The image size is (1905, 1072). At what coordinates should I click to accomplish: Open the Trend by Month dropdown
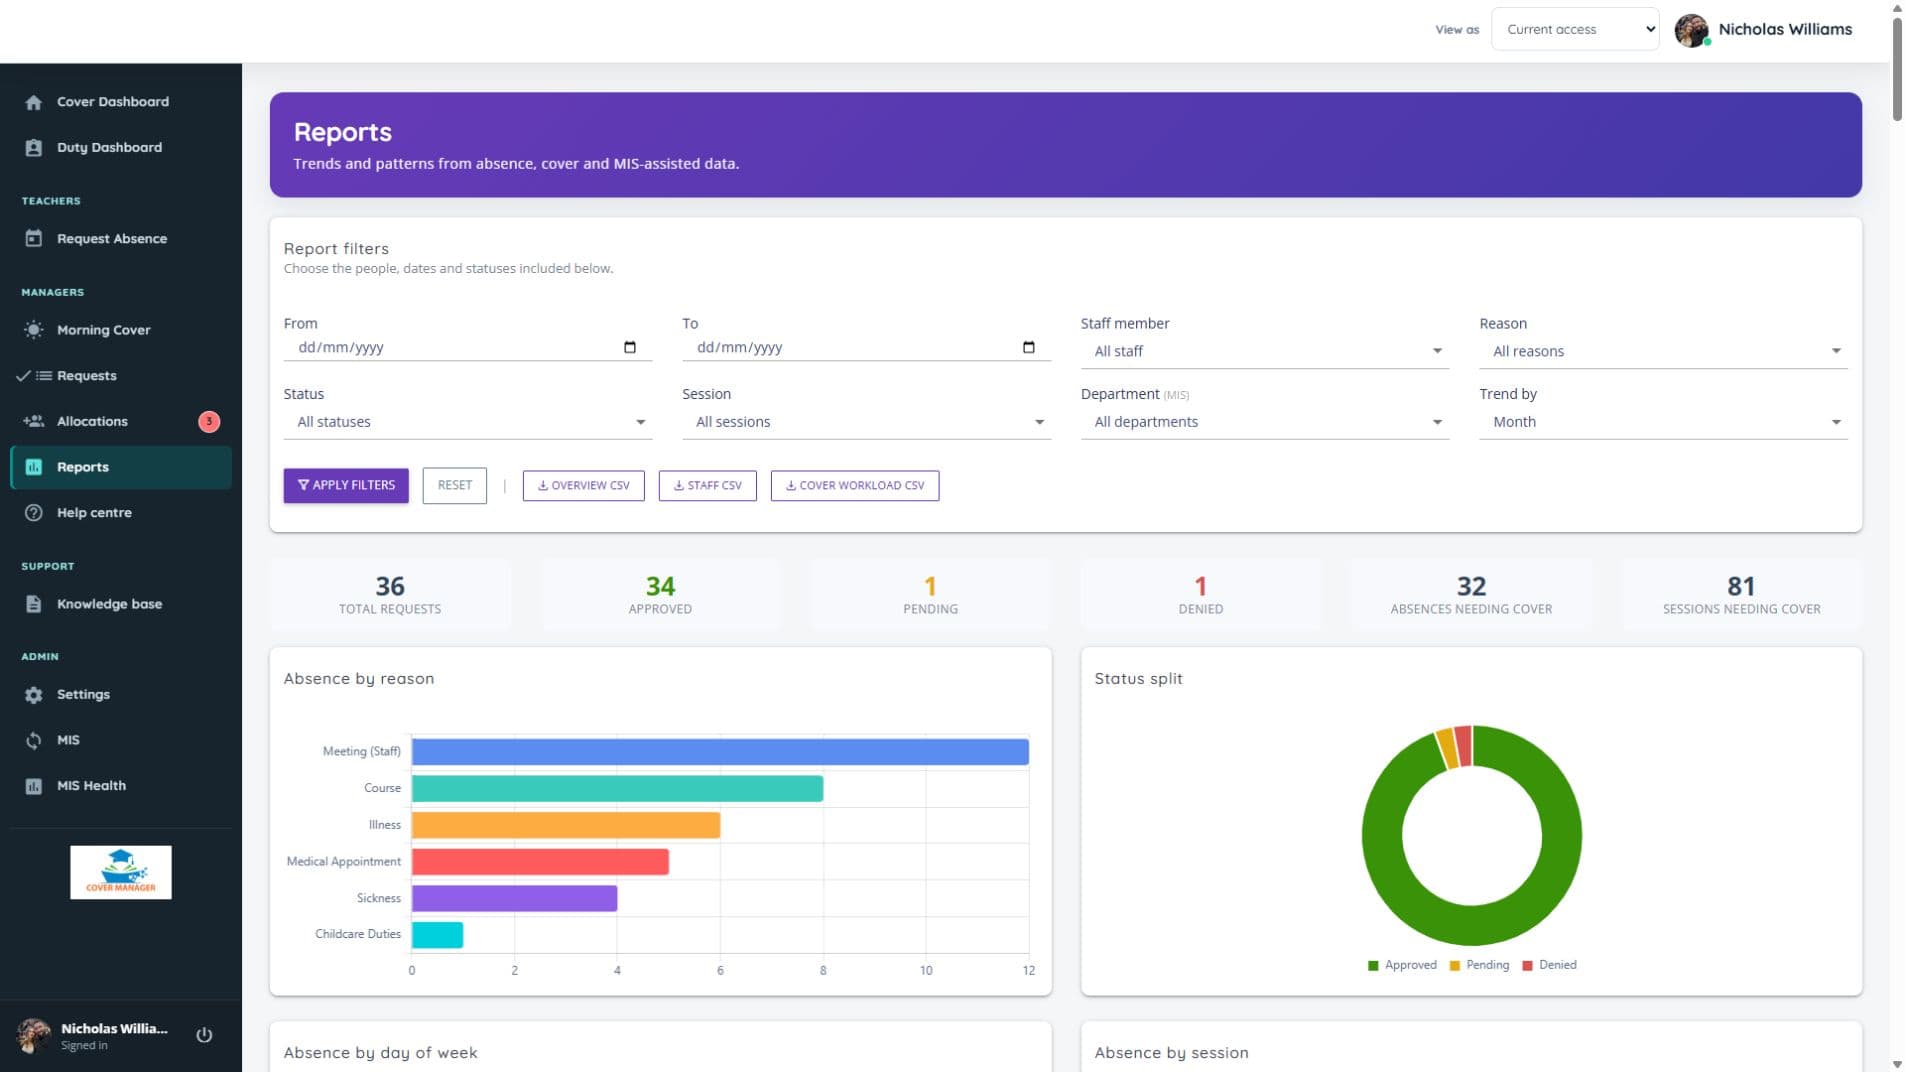pyautogui.click(x=1663, y=422)
